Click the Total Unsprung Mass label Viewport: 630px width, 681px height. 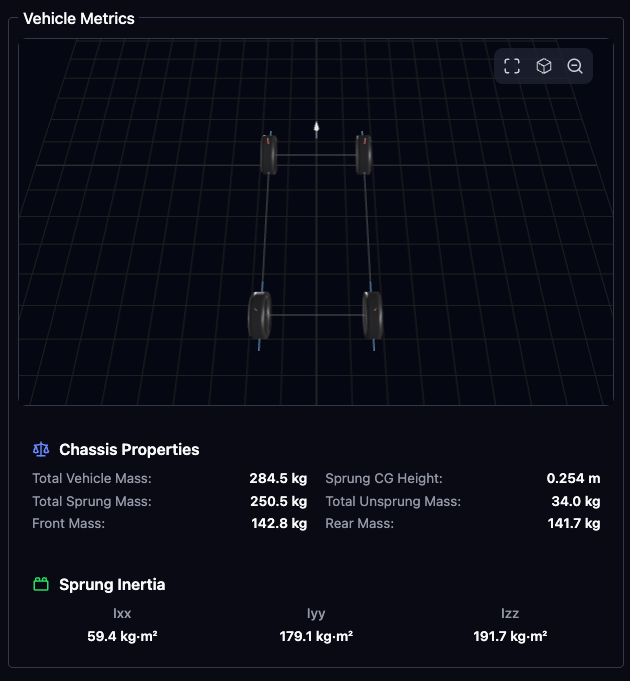(x=393, y=501)
